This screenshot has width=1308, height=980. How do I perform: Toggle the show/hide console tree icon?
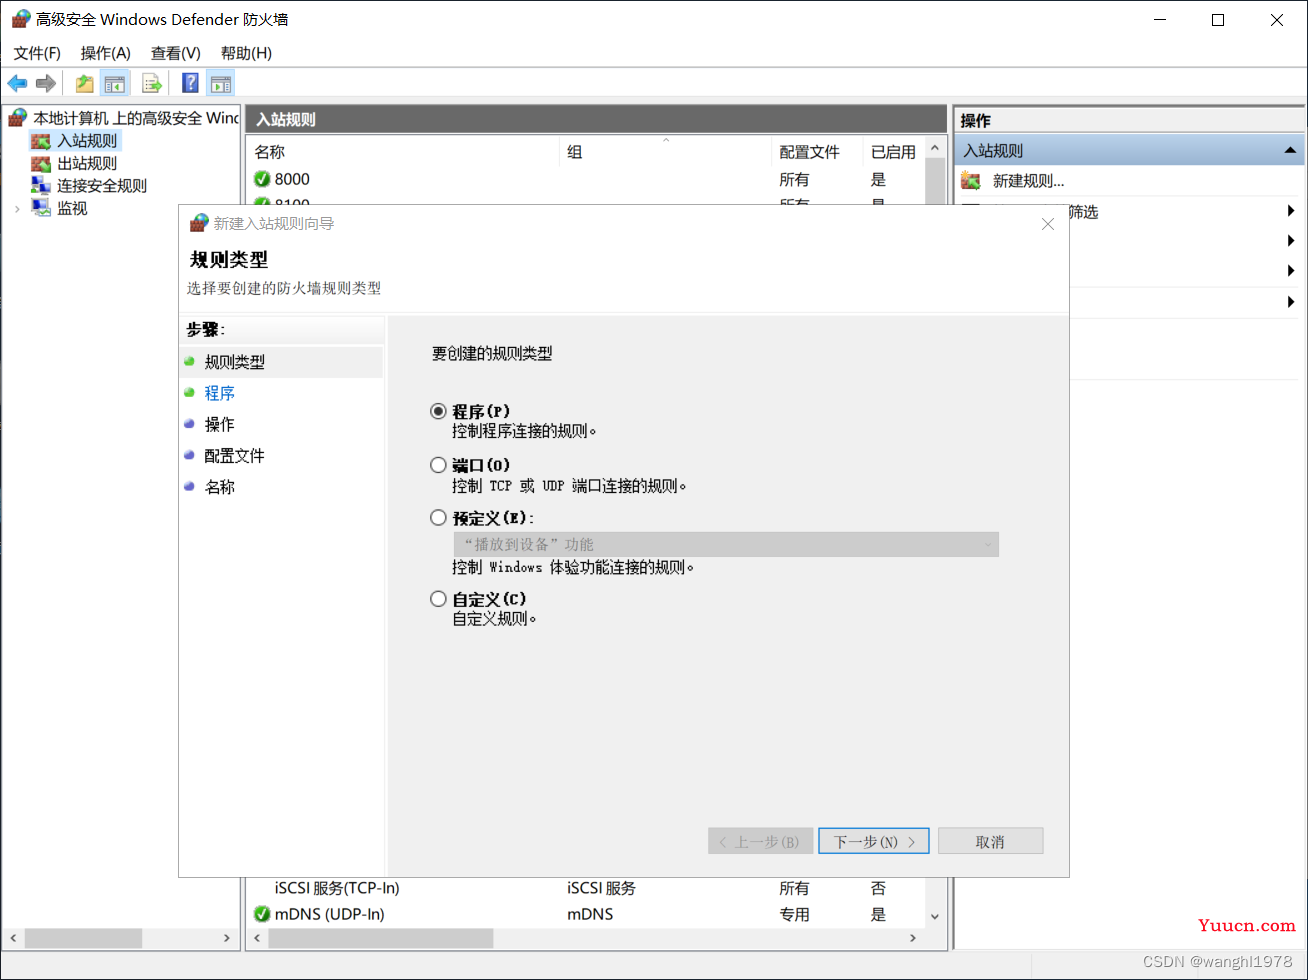tap(115, 84)
